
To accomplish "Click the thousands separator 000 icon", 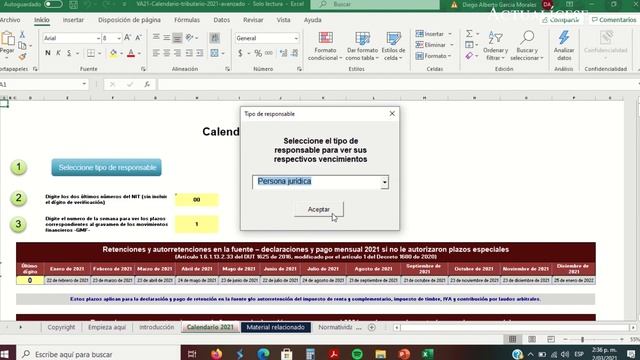I will point(269,53).
